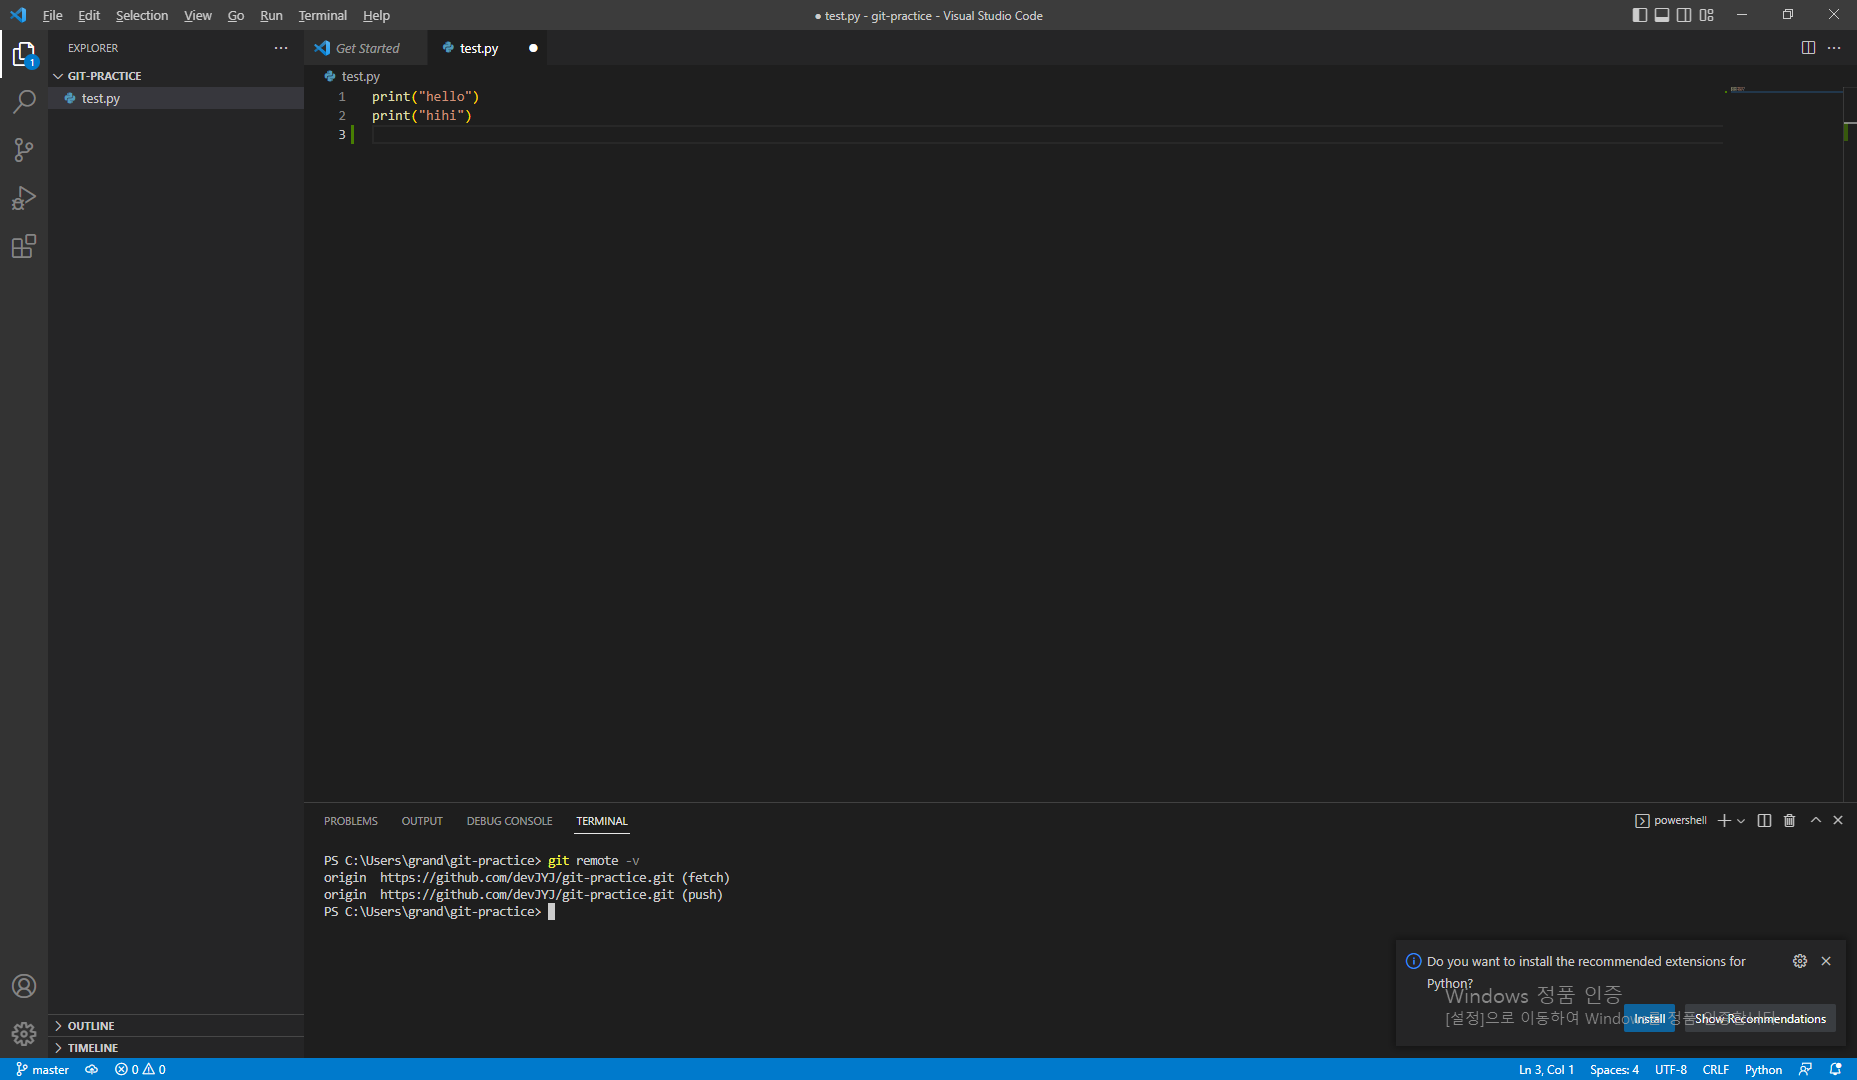Image resolution: width=1857 pixels, height=1080 pixels.
Task: Open the terminal launch profile dropdown
Action: (1741, 820)
